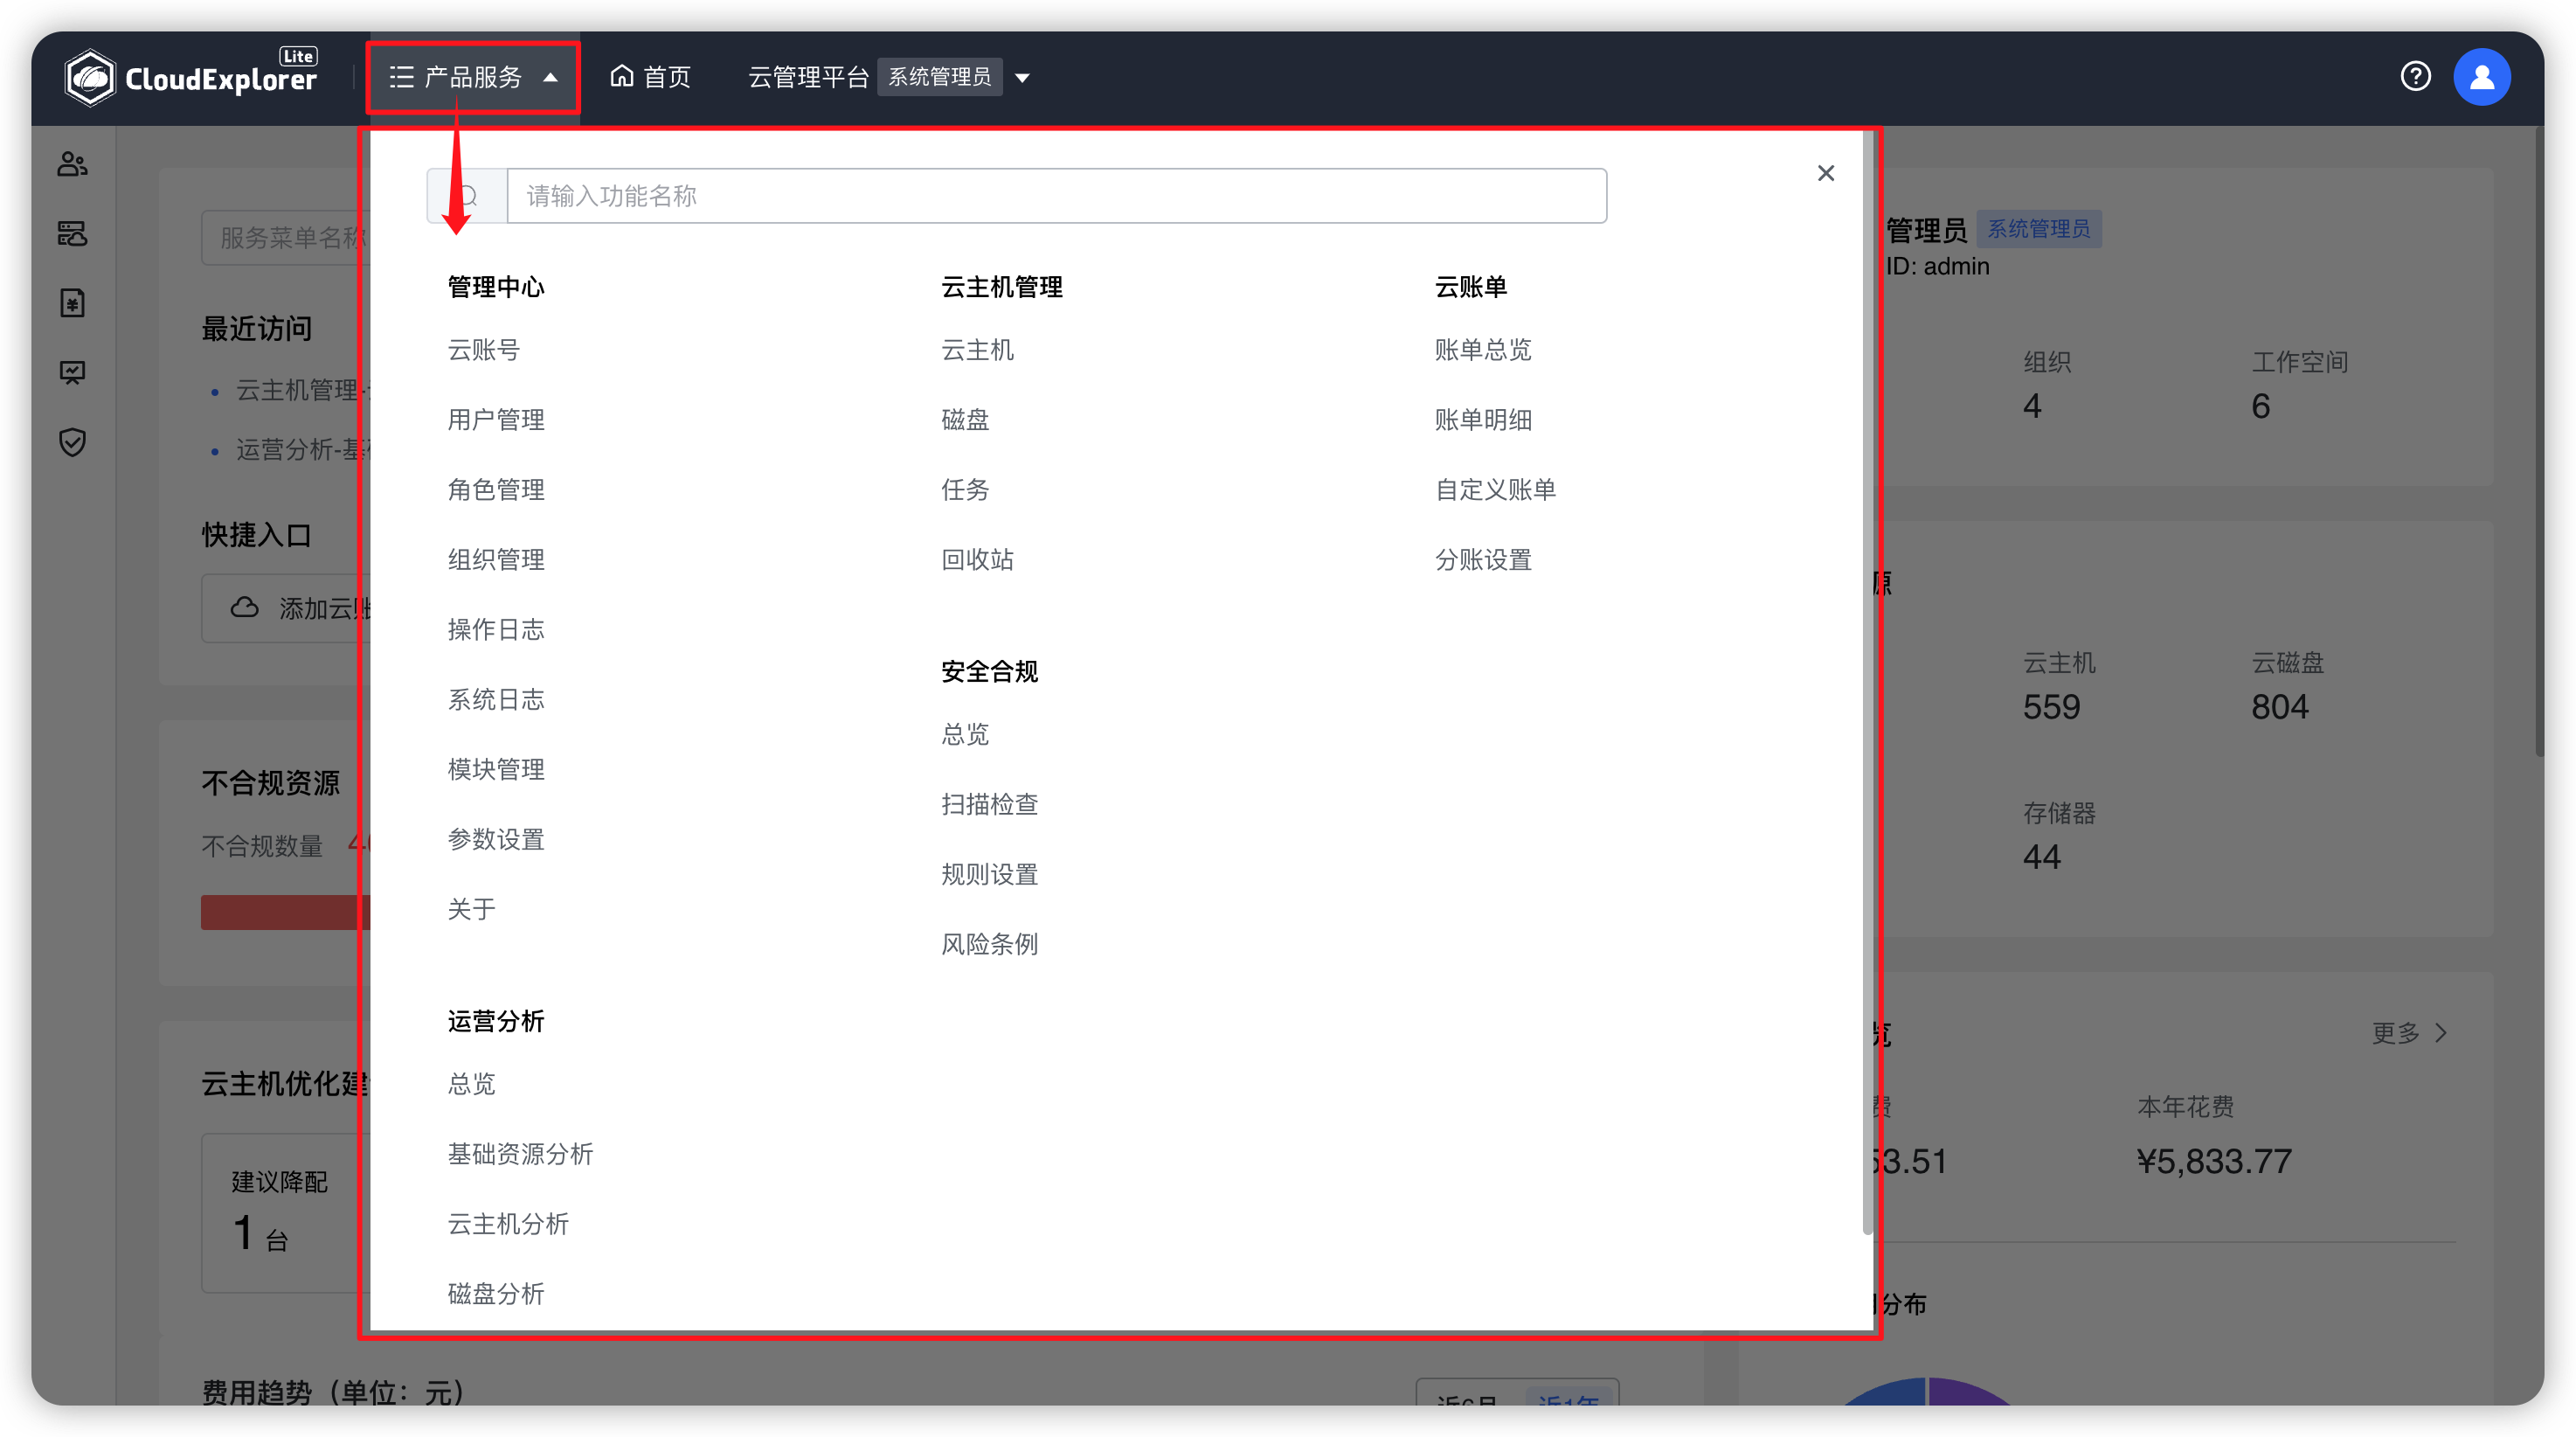Click the cloud icon in 添加云账号 button
Image resolution: width=2576 pixels, height=1437 pixels.
coord(245,608)
